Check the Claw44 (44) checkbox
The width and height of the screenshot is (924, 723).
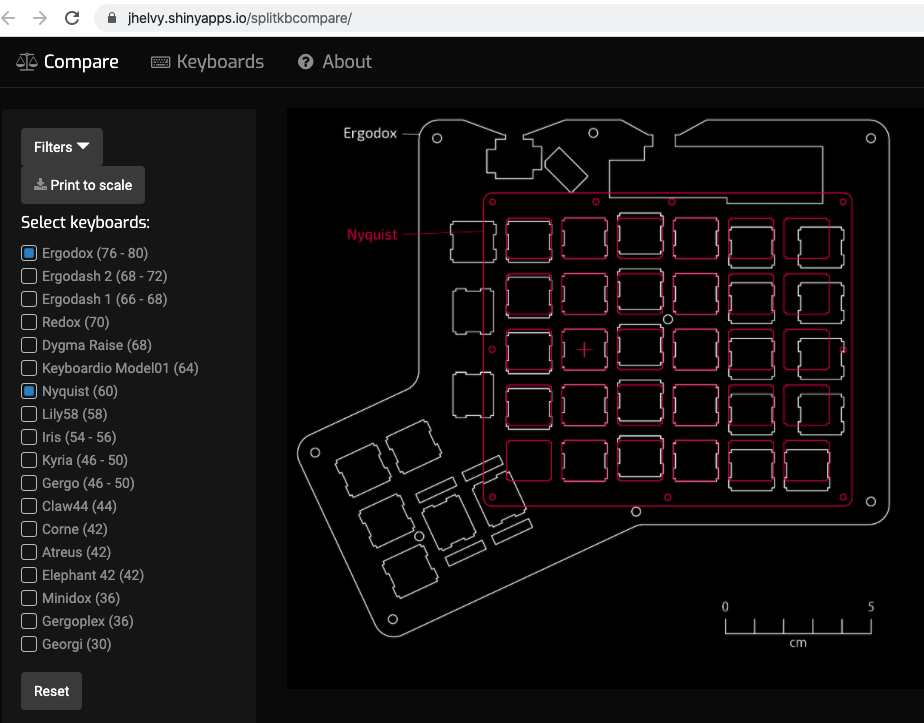(29, 506)
